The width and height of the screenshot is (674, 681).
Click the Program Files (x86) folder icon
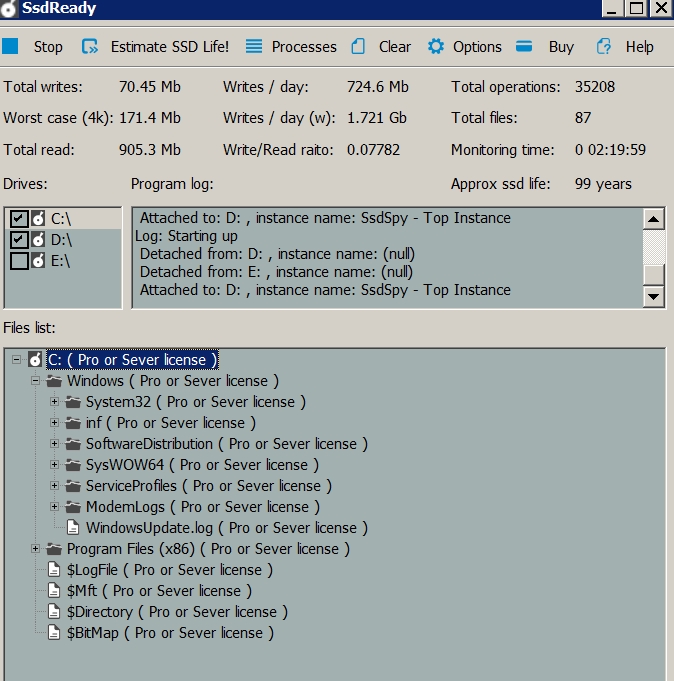tap(54, 549)
